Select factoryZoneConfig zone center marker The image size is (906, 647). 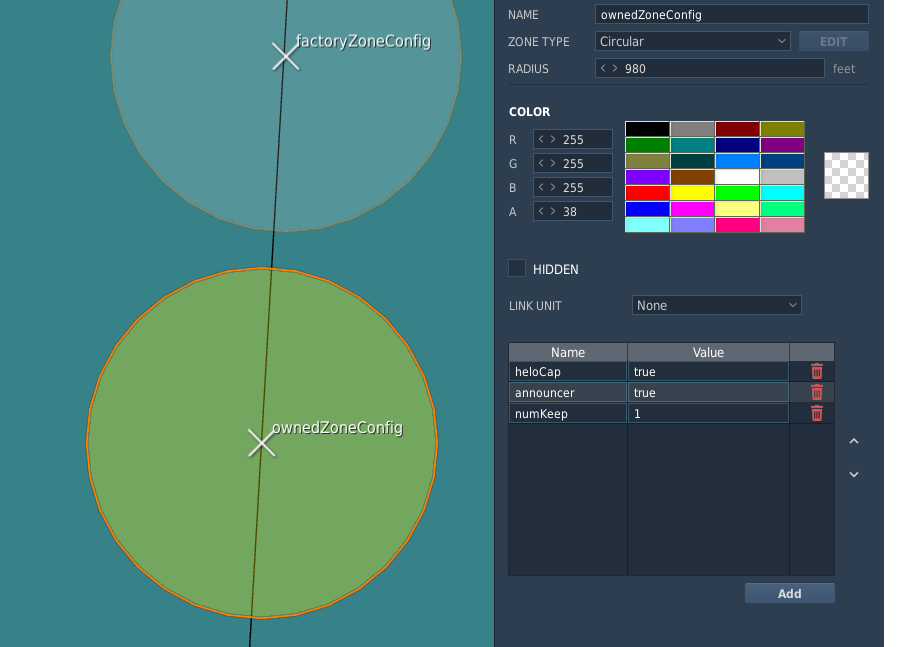click(285, 57)
